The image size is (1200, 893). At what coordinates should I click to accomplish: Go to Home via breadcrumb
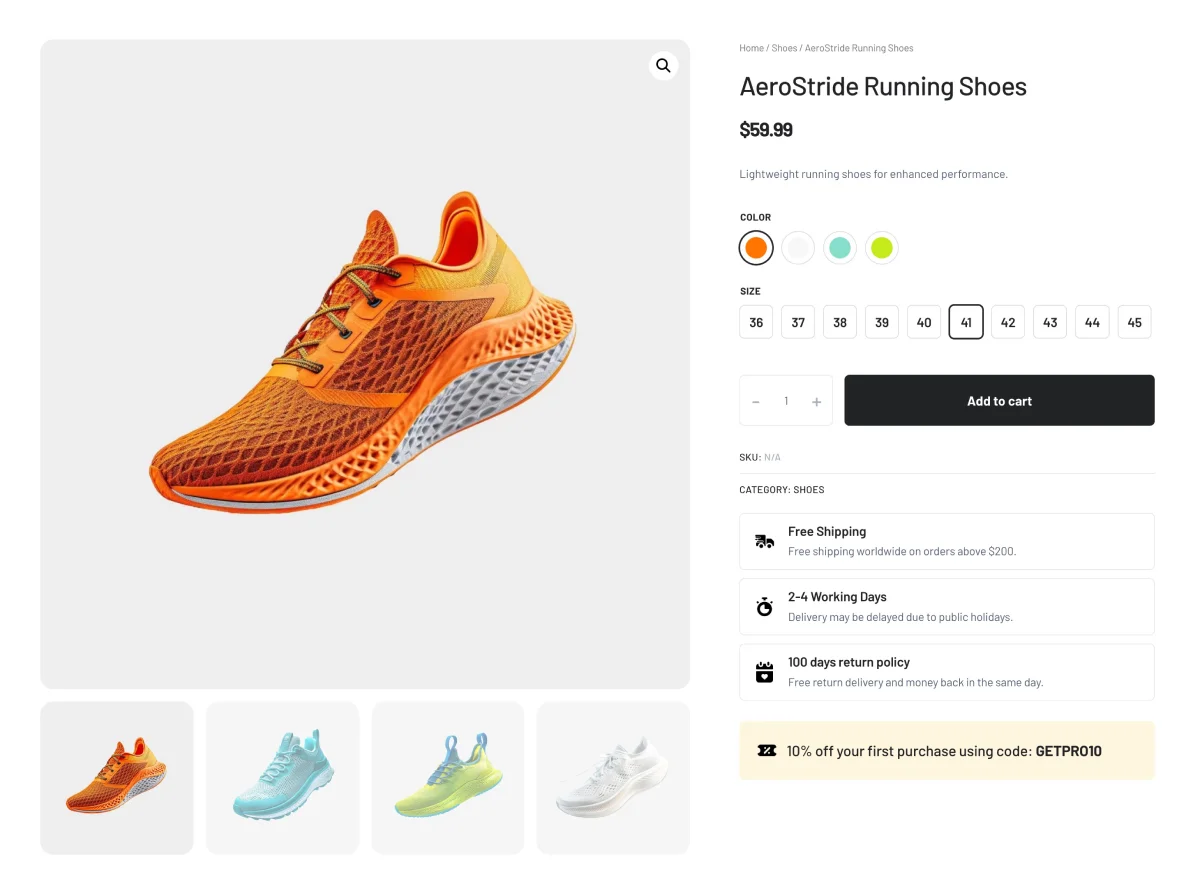point(751,48)
